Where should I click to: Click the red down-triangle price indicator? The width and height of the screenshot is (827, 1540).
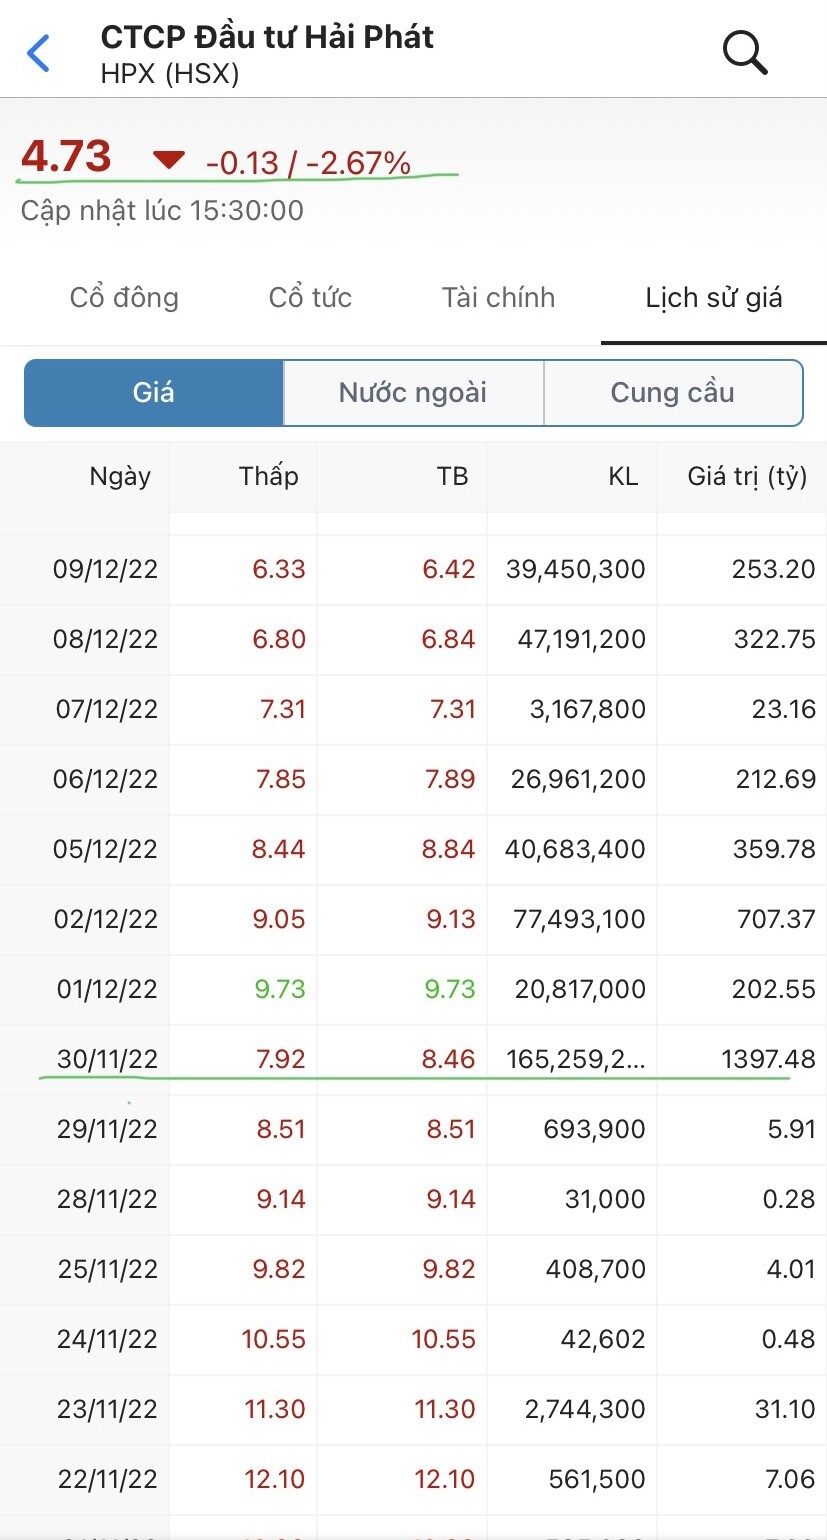click(x=169, y=159)
